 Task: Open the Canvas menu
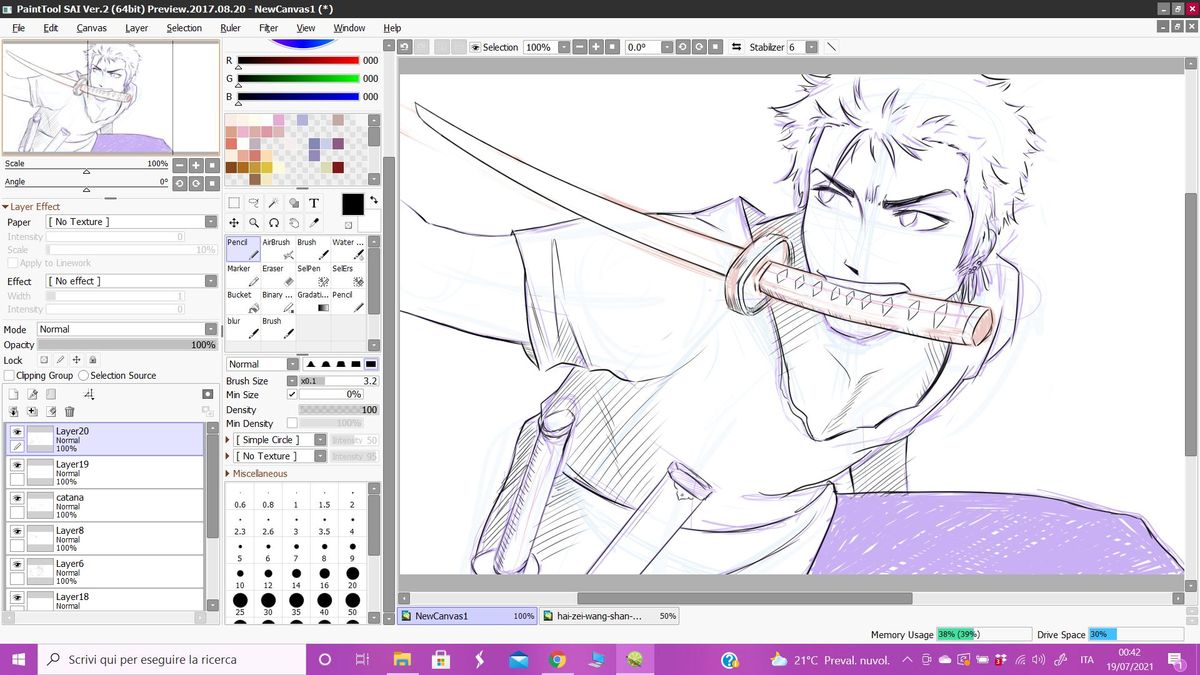92,28
